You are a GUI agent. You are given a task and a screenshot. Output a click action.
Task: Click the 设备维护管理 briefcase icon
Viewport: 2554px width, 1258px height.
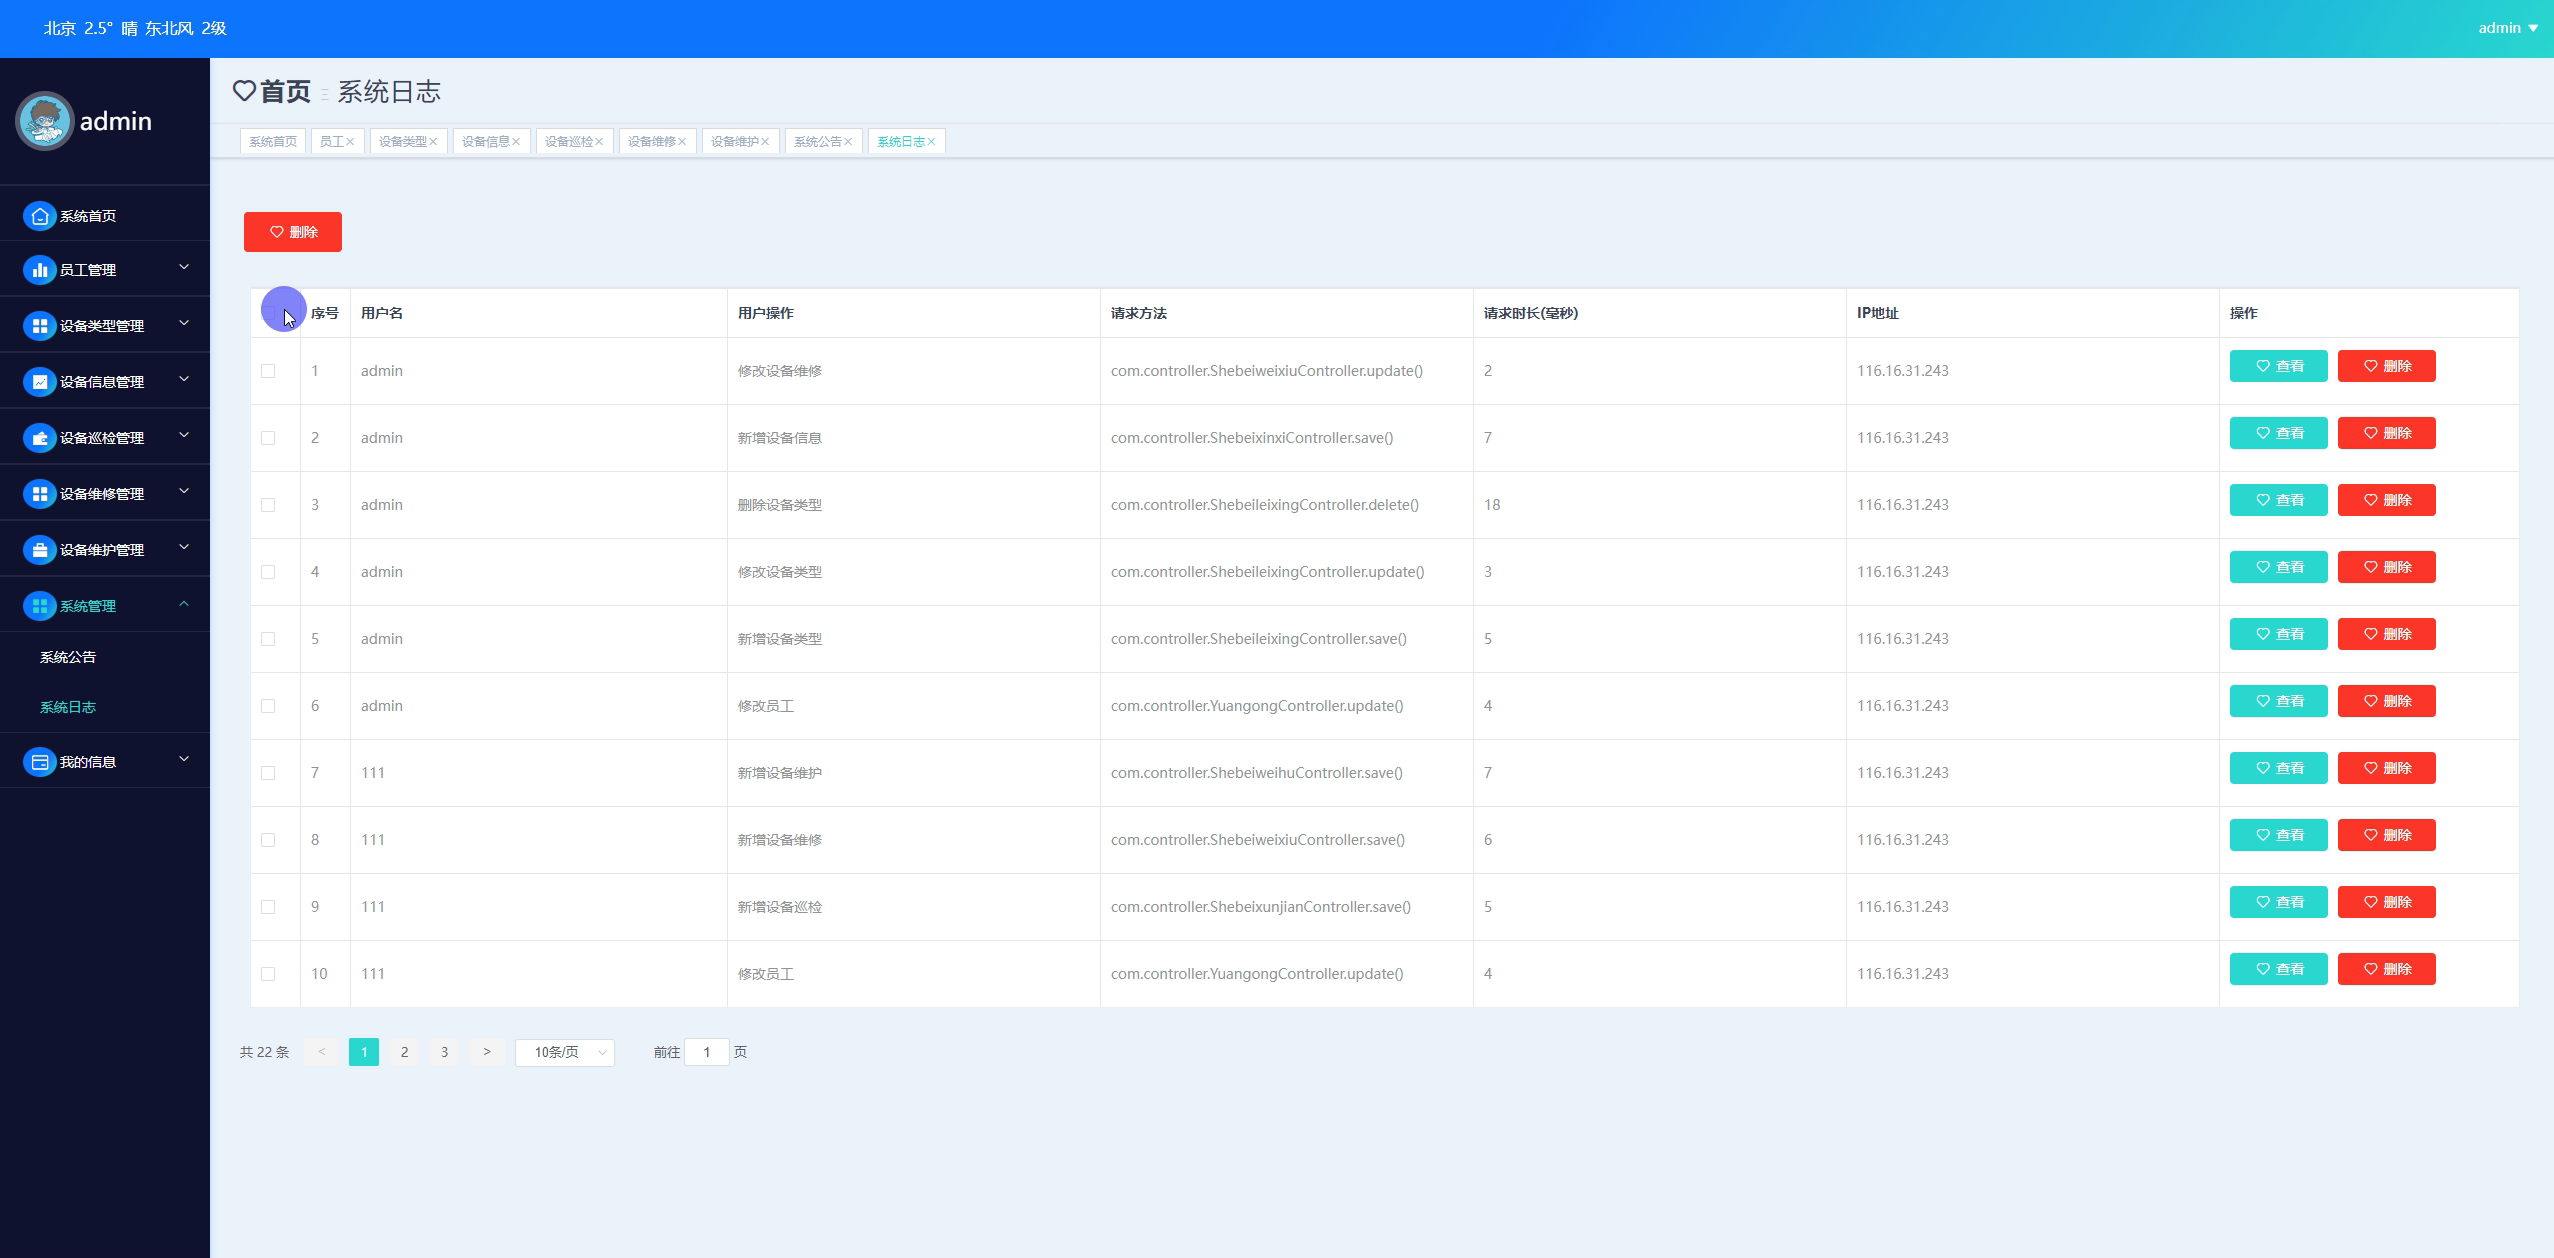[39, 550]
